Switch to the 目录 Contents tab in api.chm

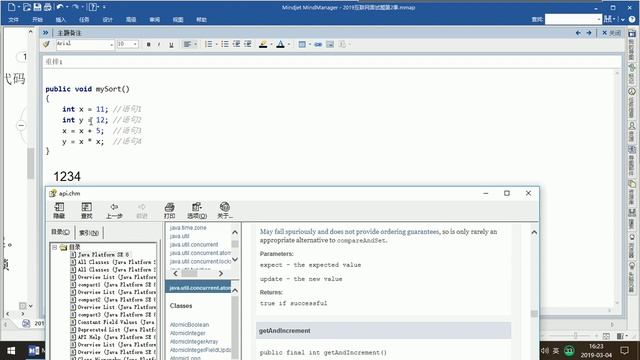click(x=60, y=232)
